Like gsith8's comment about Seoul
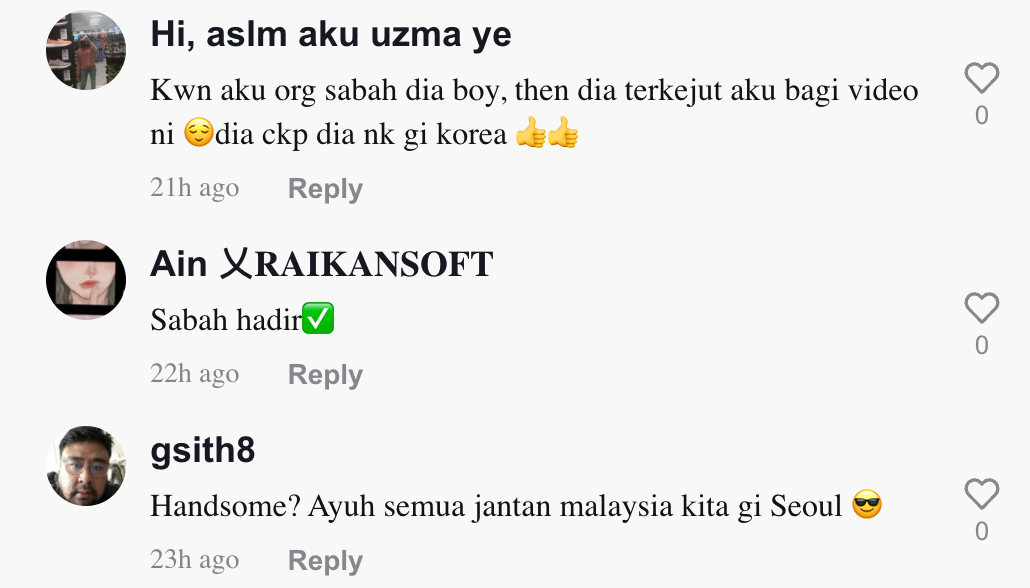The image size is (1030, 588). pos(981,494)
